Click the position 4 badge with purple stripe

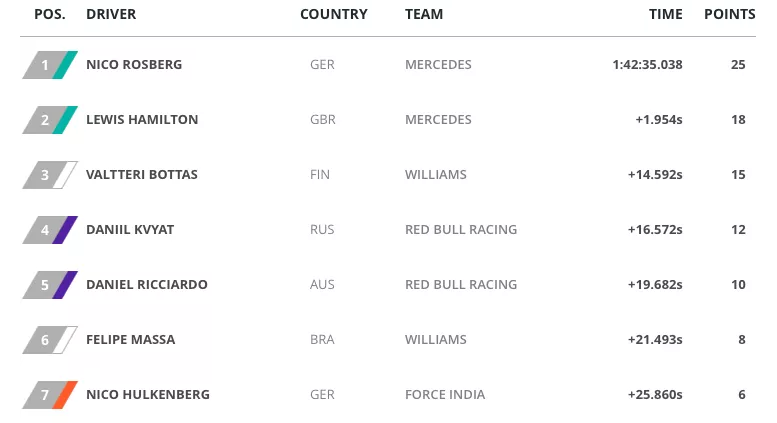click(50, 230)
